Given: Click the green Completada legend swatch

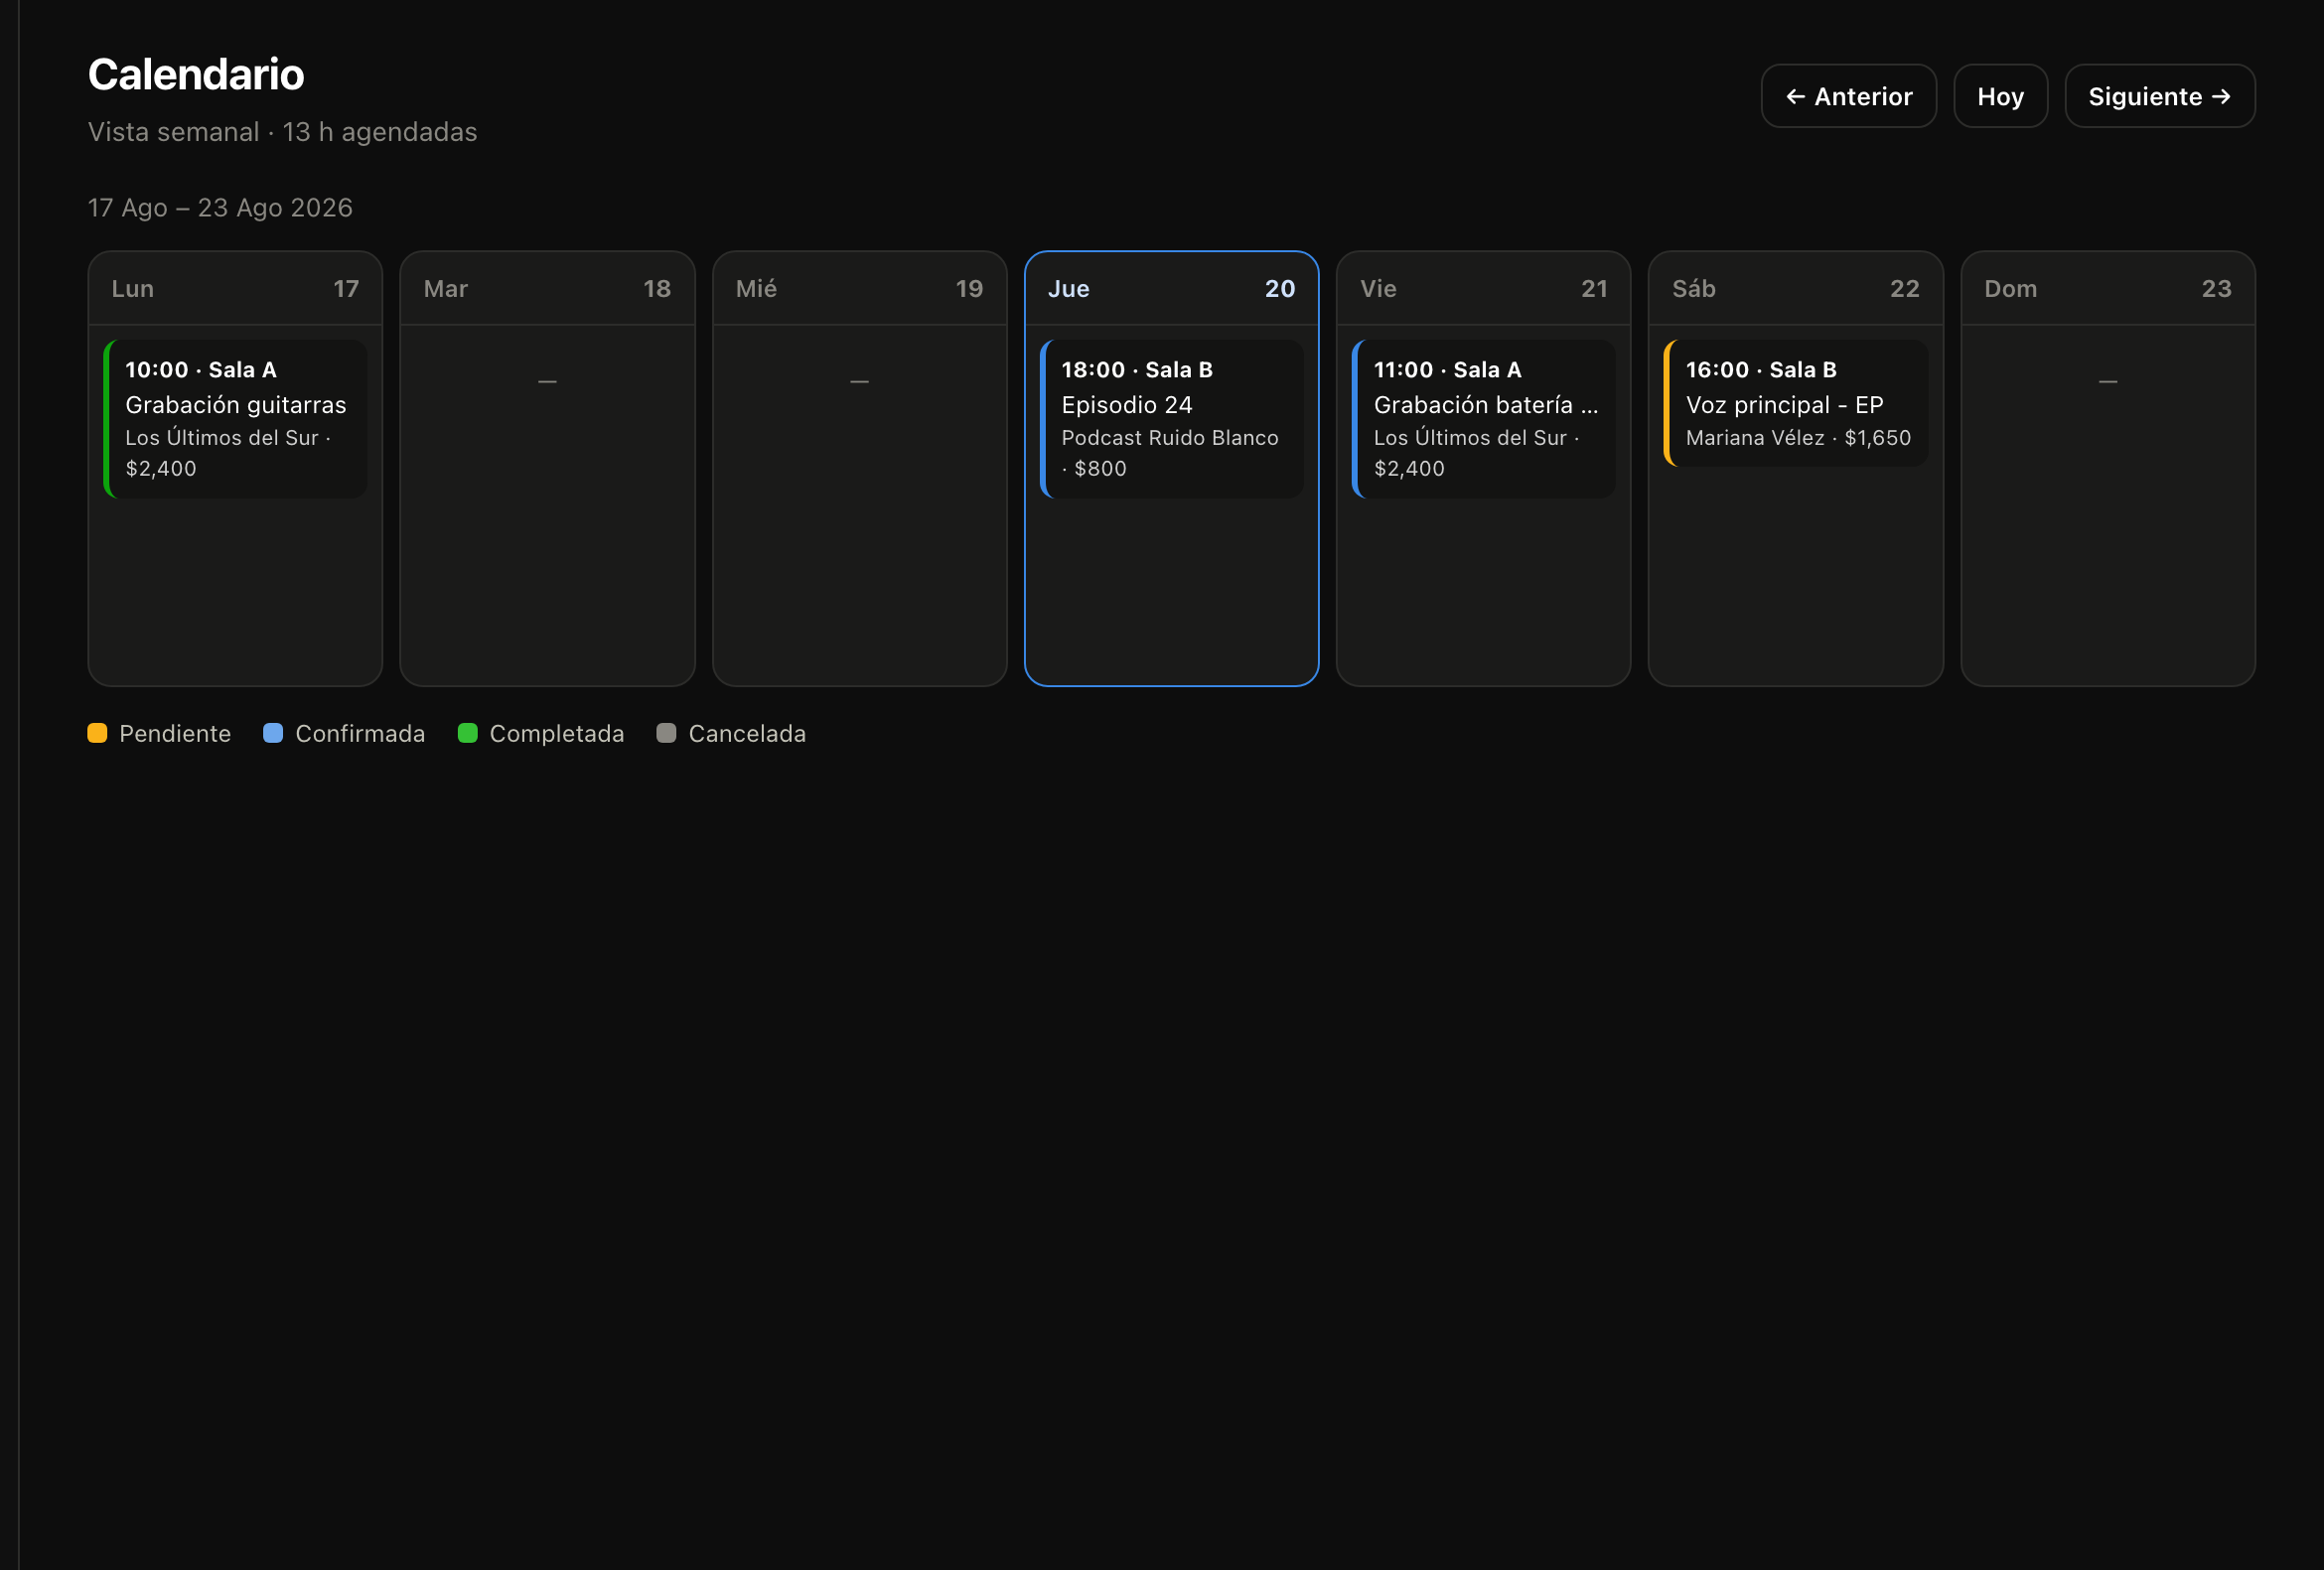Looking at the screenshot, I should click(467, 733).
